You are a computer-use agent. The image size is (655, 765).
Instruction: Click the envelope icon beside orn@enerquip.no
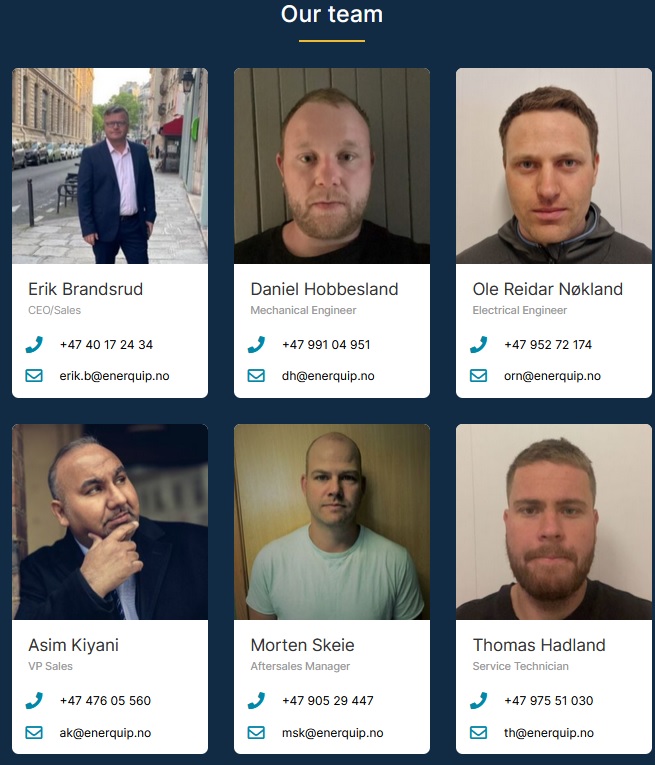[478, 376]
